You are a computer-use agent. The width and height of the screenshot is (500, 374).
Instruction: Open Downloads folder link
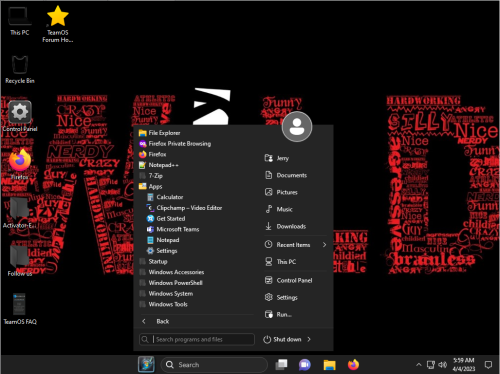pyautogui.click(x=285, y=226)
